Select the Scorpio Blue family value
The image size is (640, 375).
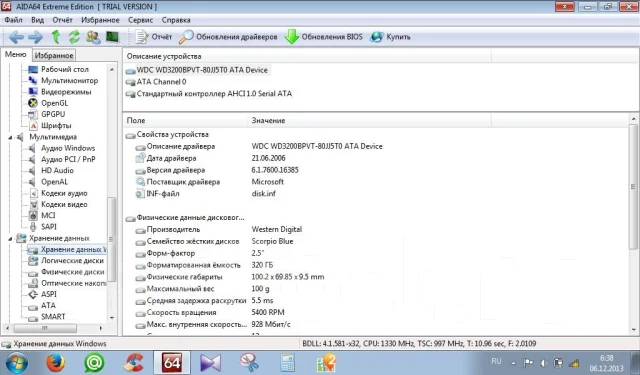(272, 241)
